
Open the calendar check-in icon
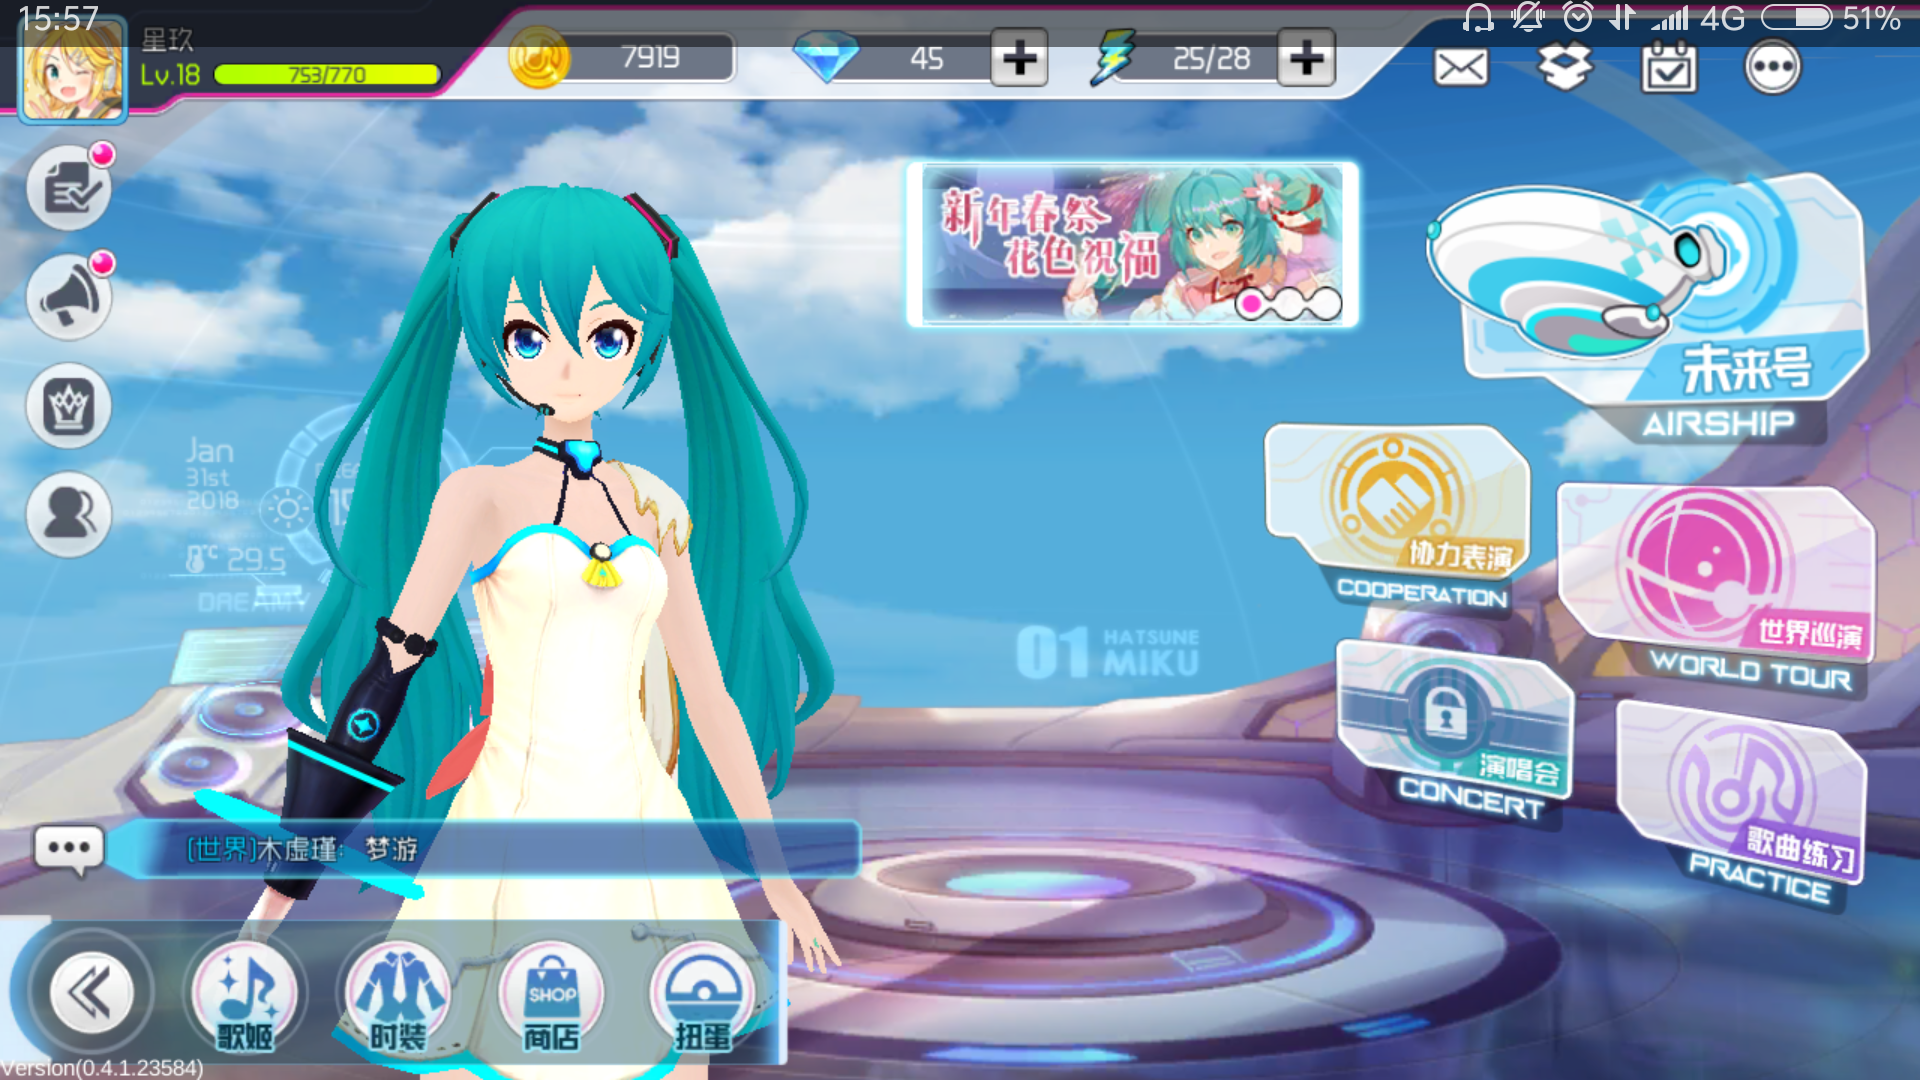point(1669,67)
